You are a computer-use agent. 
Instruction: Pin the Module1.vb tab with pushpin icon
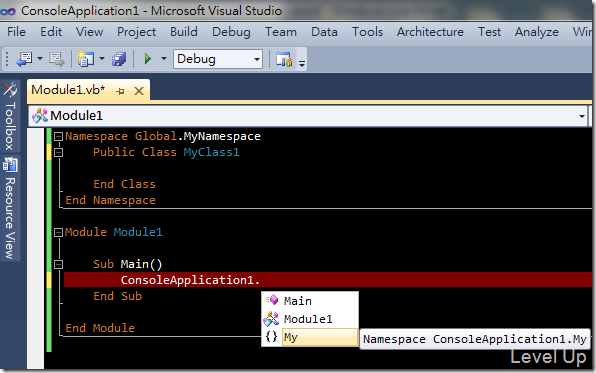120,91
